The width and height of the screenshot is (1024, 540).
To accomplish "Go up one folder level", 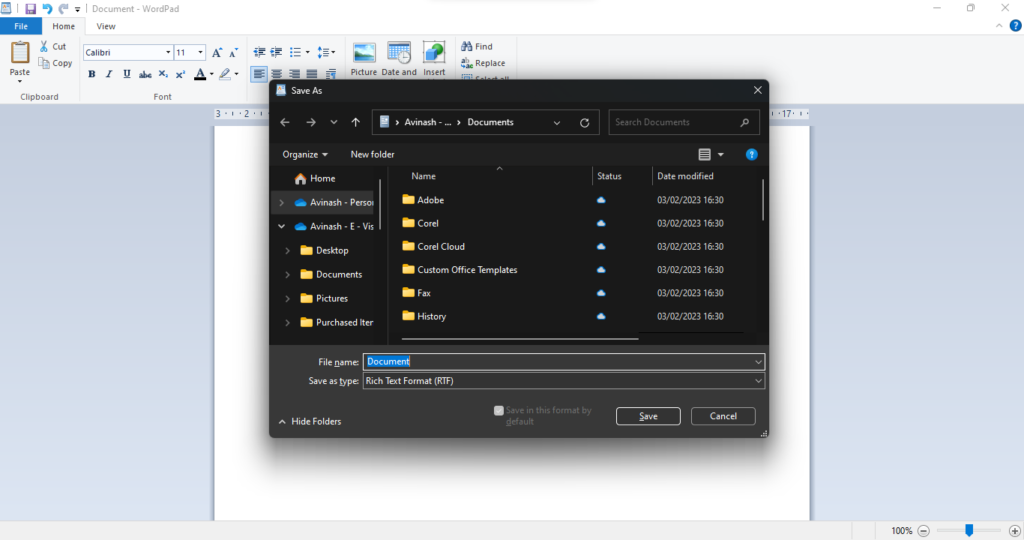I will [355, 122].
